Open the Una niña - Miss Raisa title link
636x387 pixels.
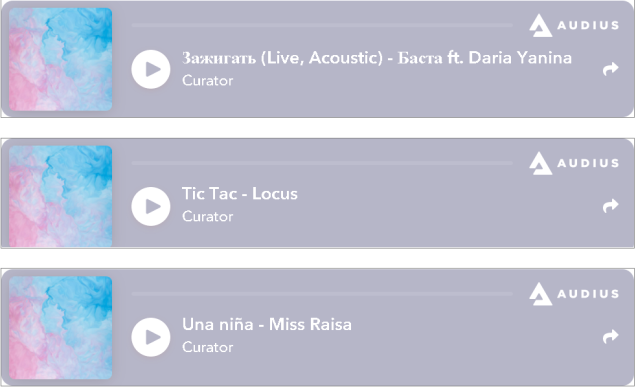267,325
